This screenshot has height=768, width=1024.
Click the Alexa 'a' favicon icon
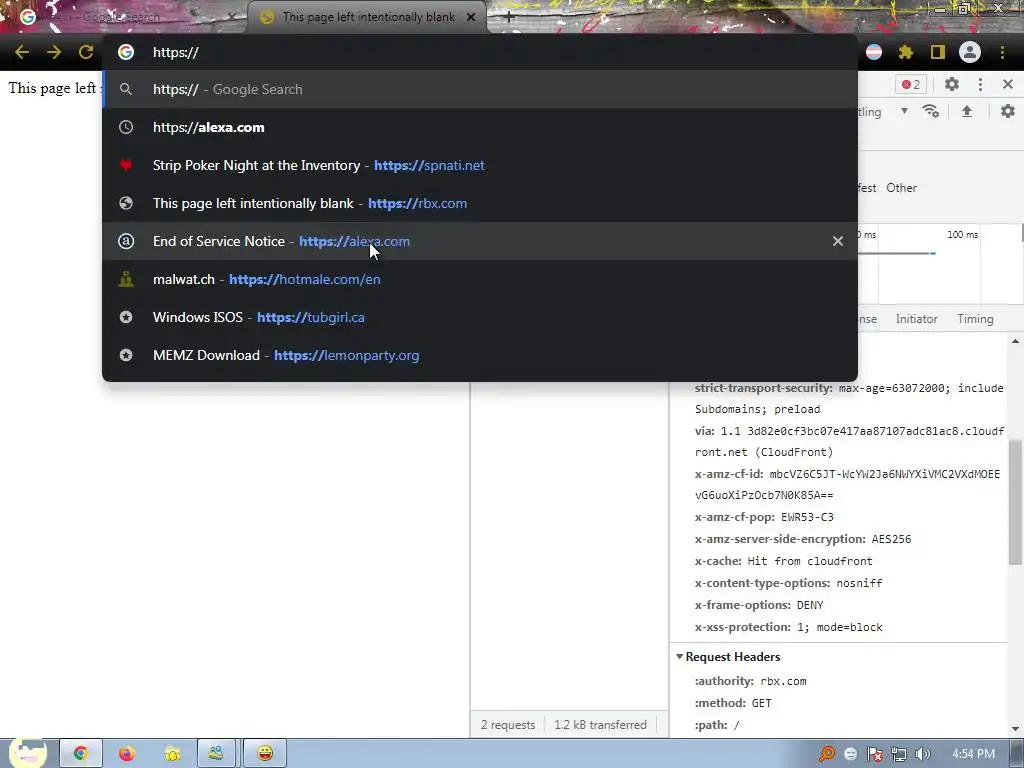[125, 241]
